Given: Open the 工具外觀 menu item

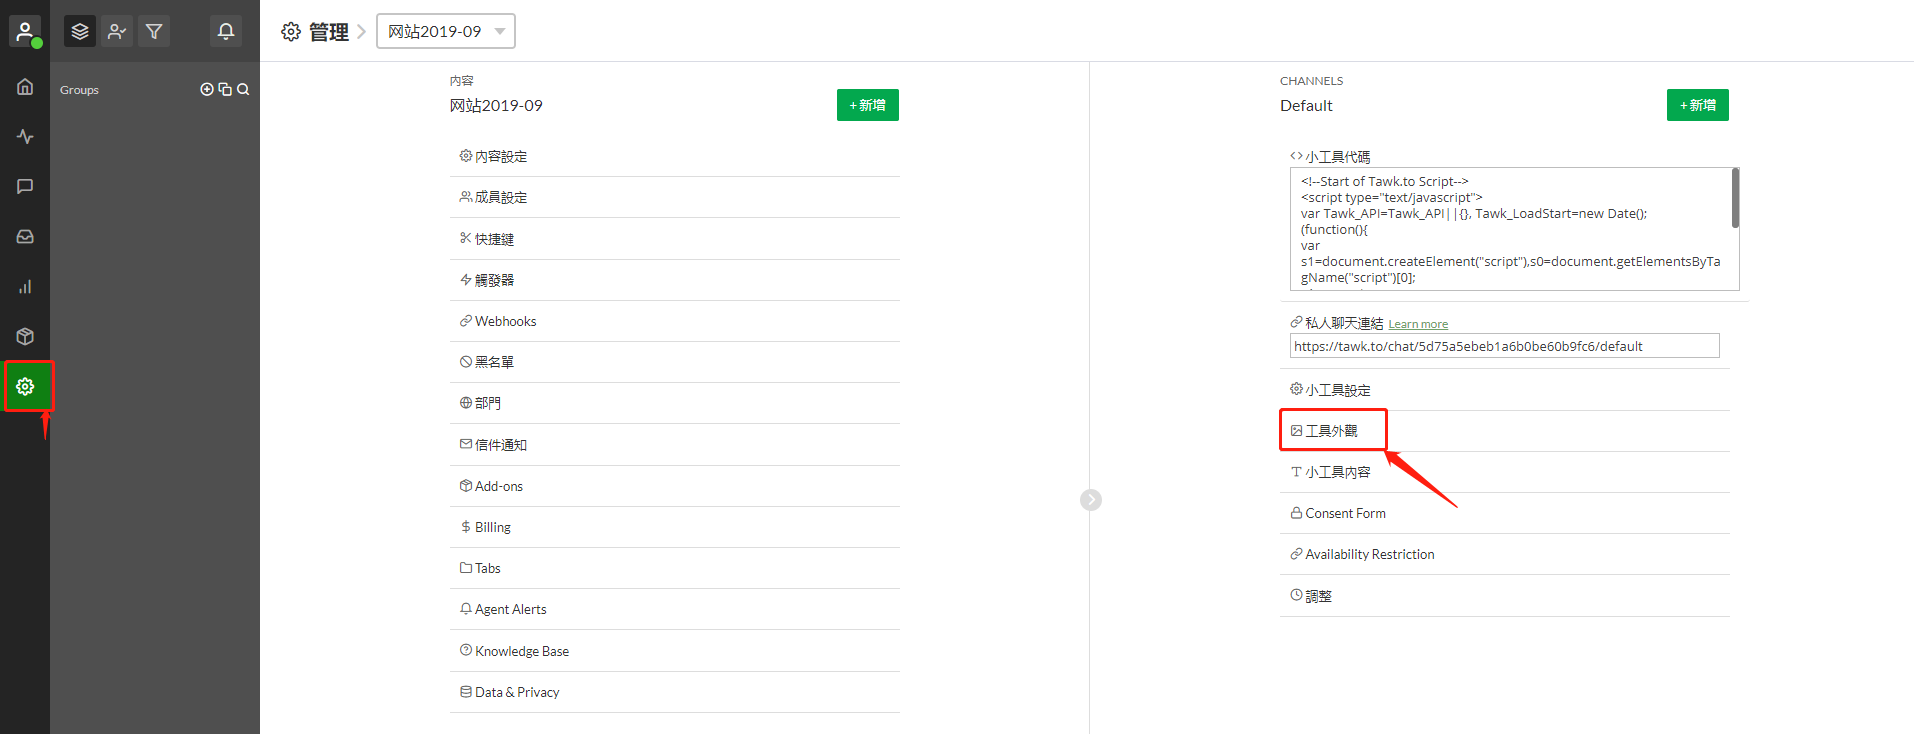Looking at the screenshot, I should click(1331, 431).
